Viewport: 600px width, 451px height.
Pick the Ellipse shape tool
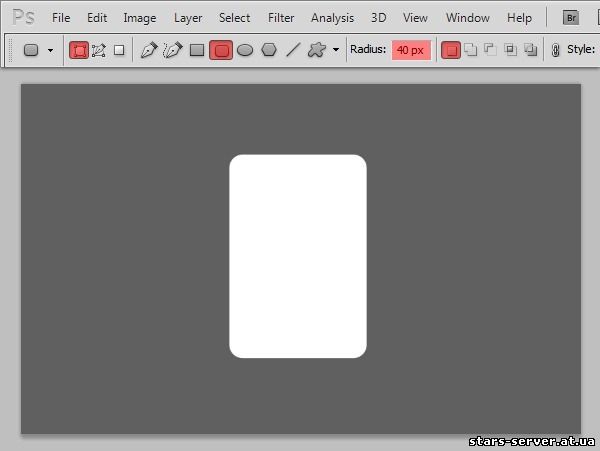pyautogui.click(x=245, y=50)
